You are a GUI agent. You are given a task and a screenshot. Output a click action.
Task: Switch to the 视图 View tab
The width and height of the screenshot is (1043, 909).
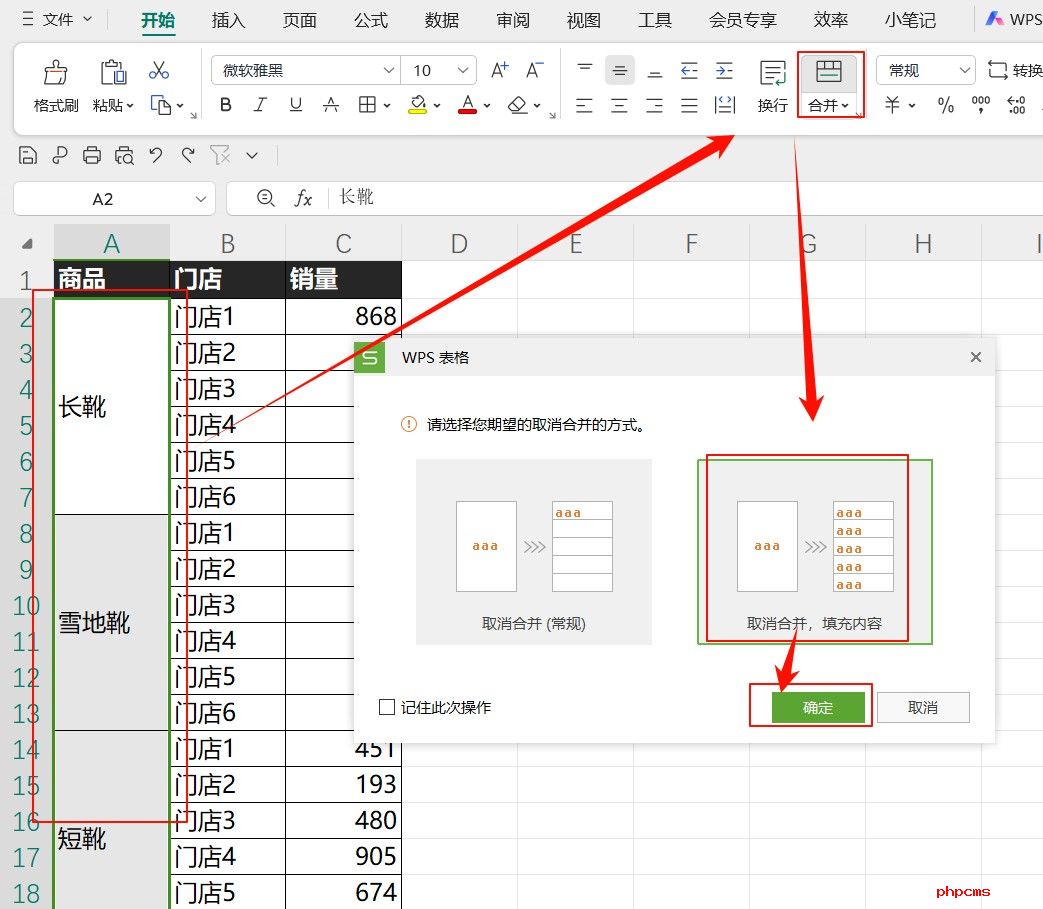pos(583,21)
